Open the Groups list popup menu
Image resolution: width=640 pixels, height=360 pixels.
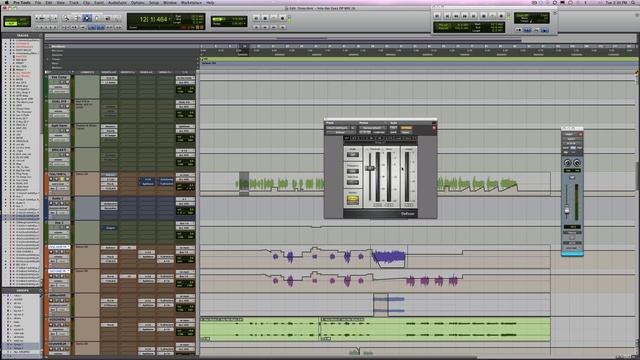click(x=40, y=291)
